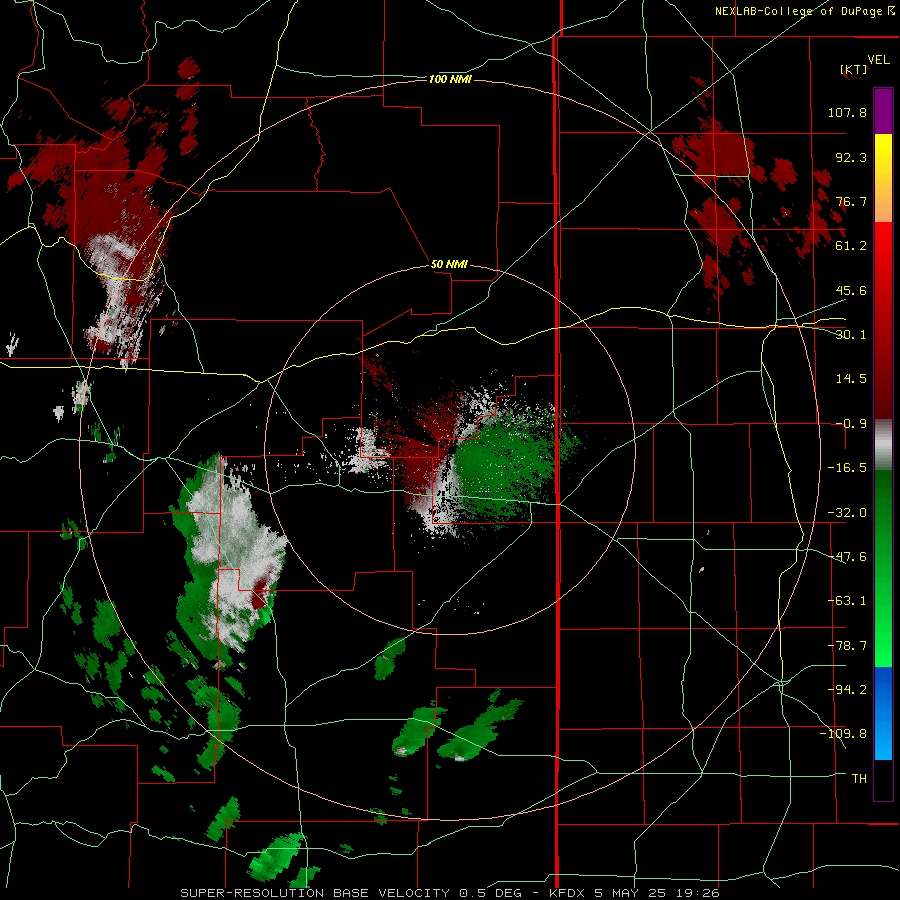Select the -94.2 velocity scale value
Screen dimensions: 900x900
(x=847, y=689)
